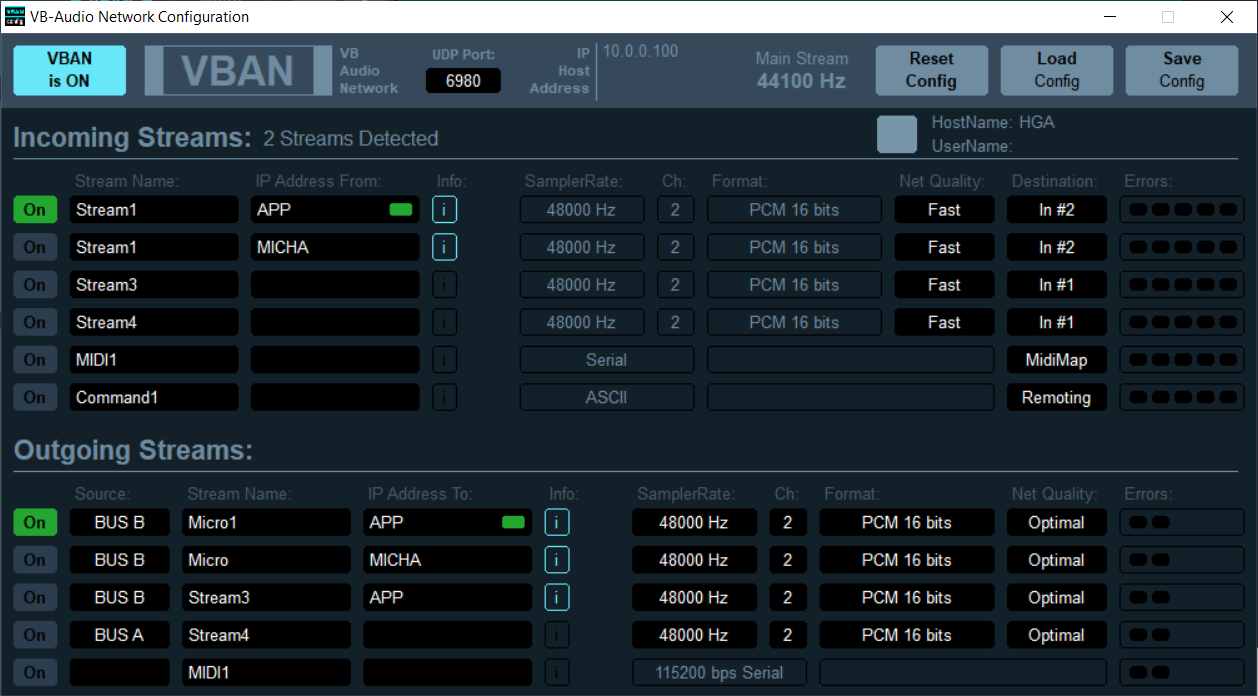Screen dimensions: 1258x696
Task: Disable incoming Stream1 from APP
Action: point(35,210)
